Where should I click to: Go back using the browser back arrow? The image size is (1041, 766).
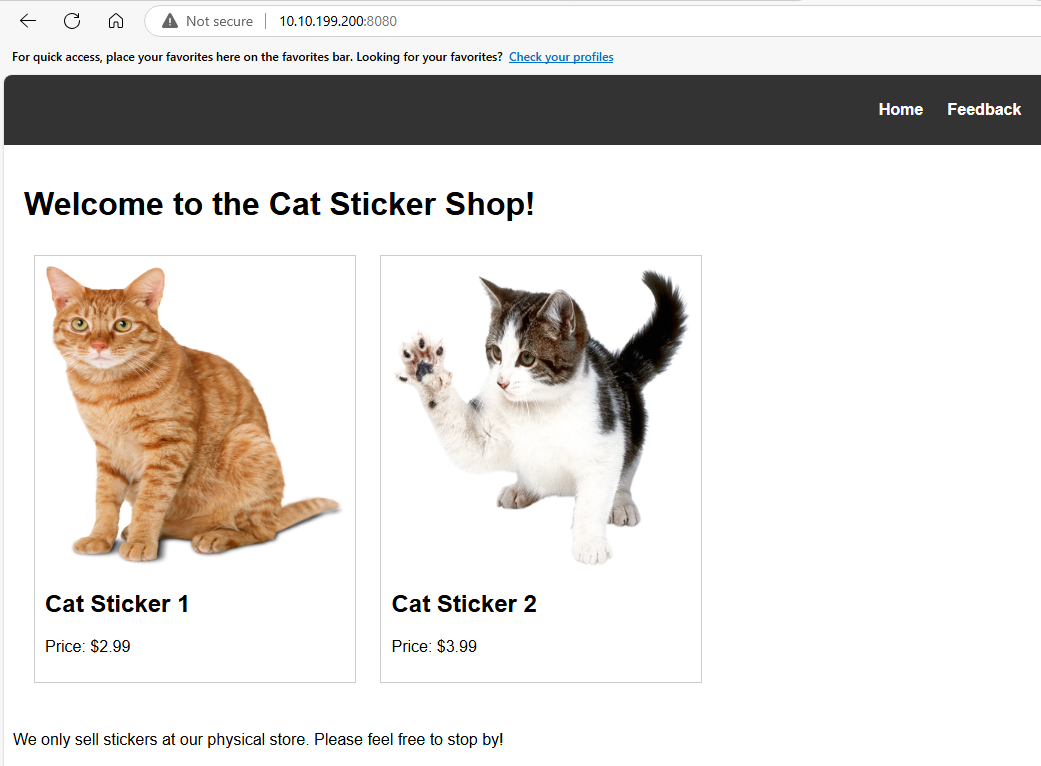point(28,21)
